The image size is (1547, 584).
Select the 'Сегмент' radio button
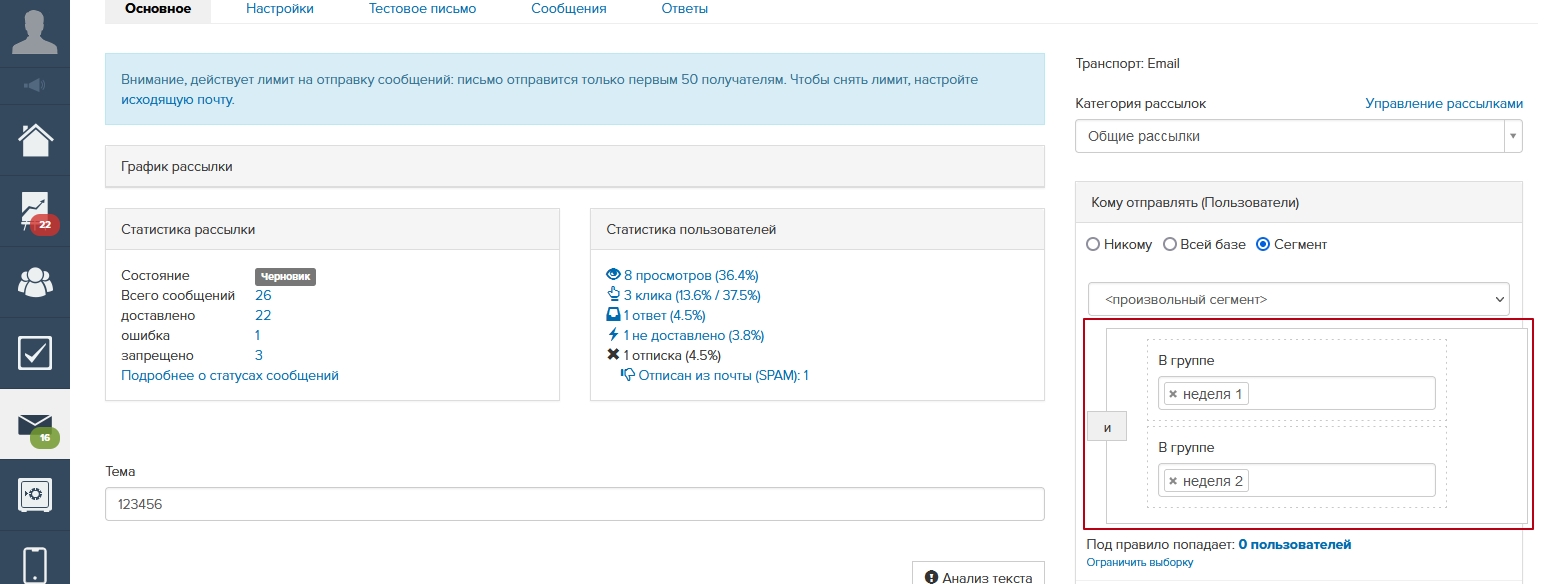(x=1263, y=245)
